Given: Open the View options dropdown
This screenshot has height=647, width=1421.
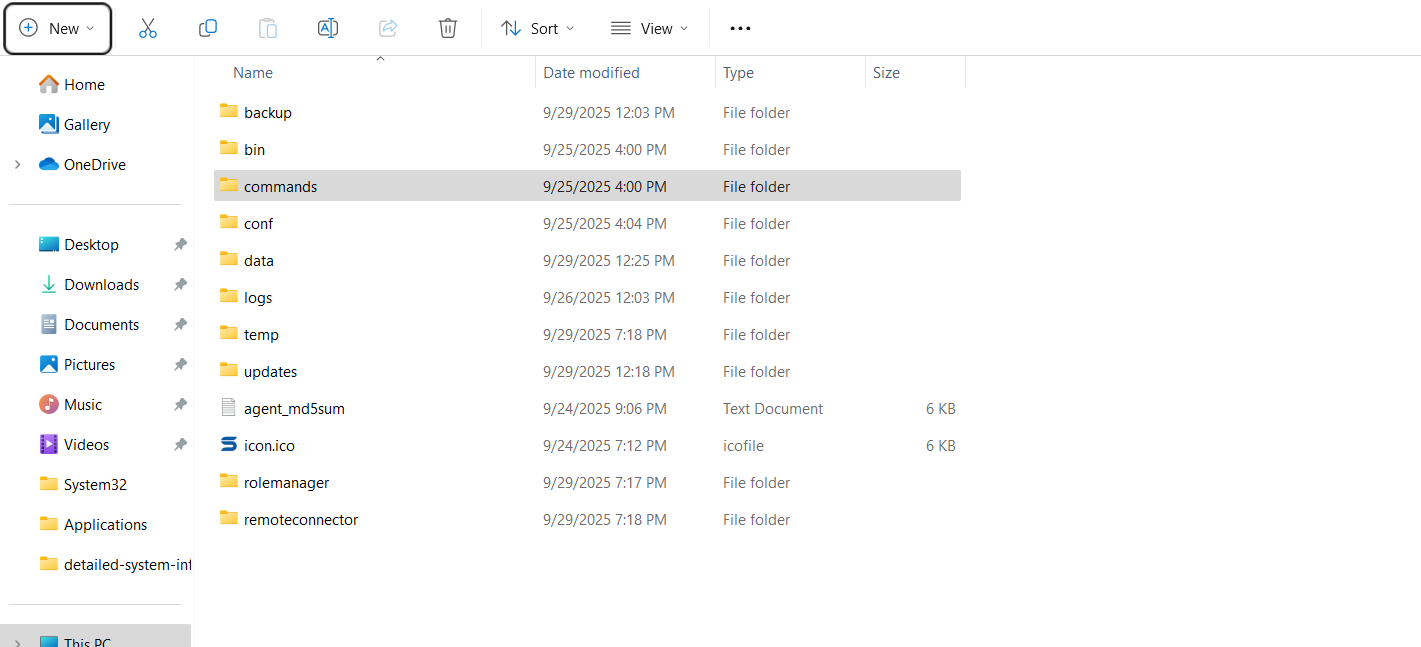Looking at the screenshot, I should point(649,28).
